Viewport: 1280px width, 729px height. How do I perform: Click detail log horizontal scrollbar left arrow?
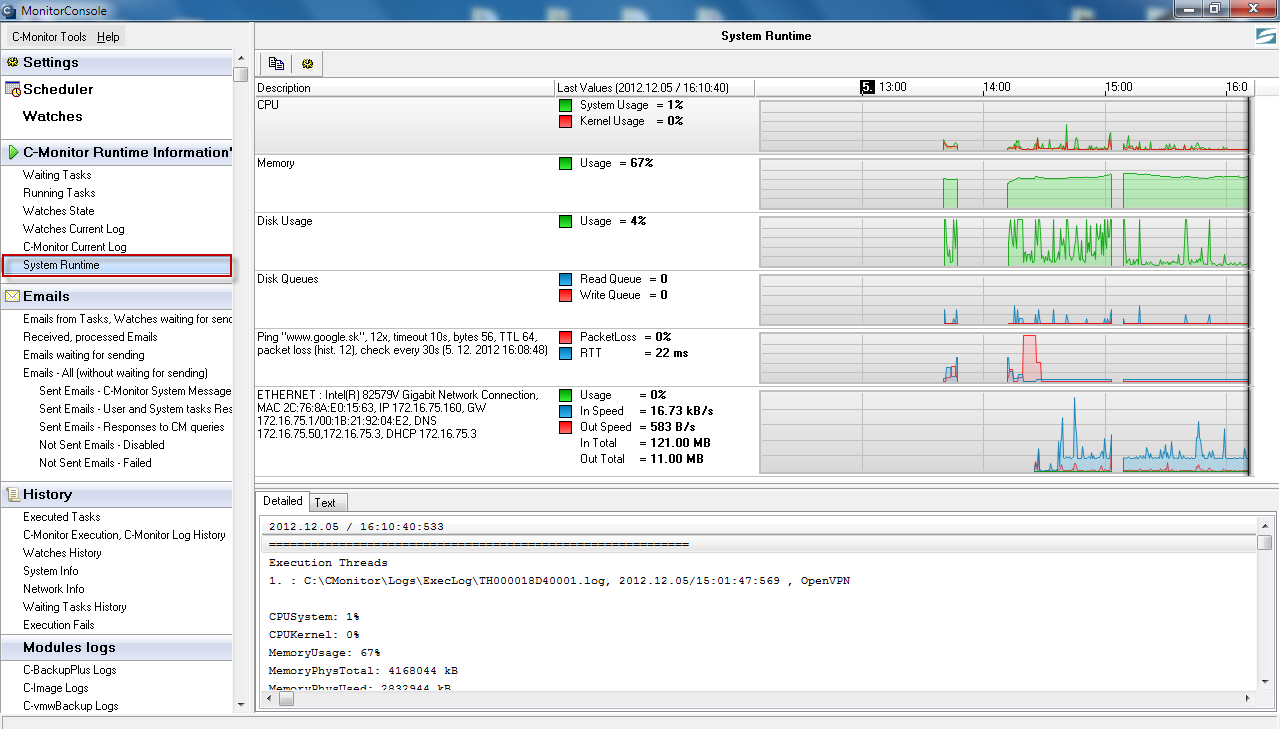(x=267, y=700)
